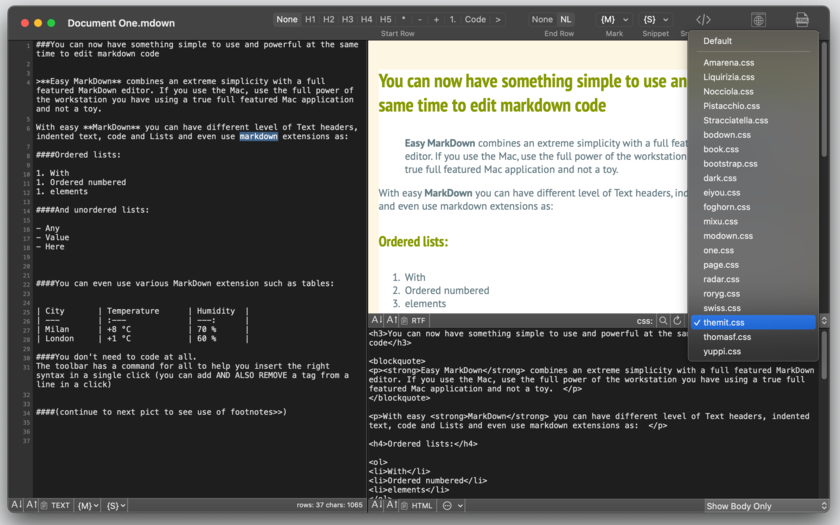The height and width of the screenshot is (525, 840).
Task: Apply plus bullet to start row
Action: tap(436, 19)
